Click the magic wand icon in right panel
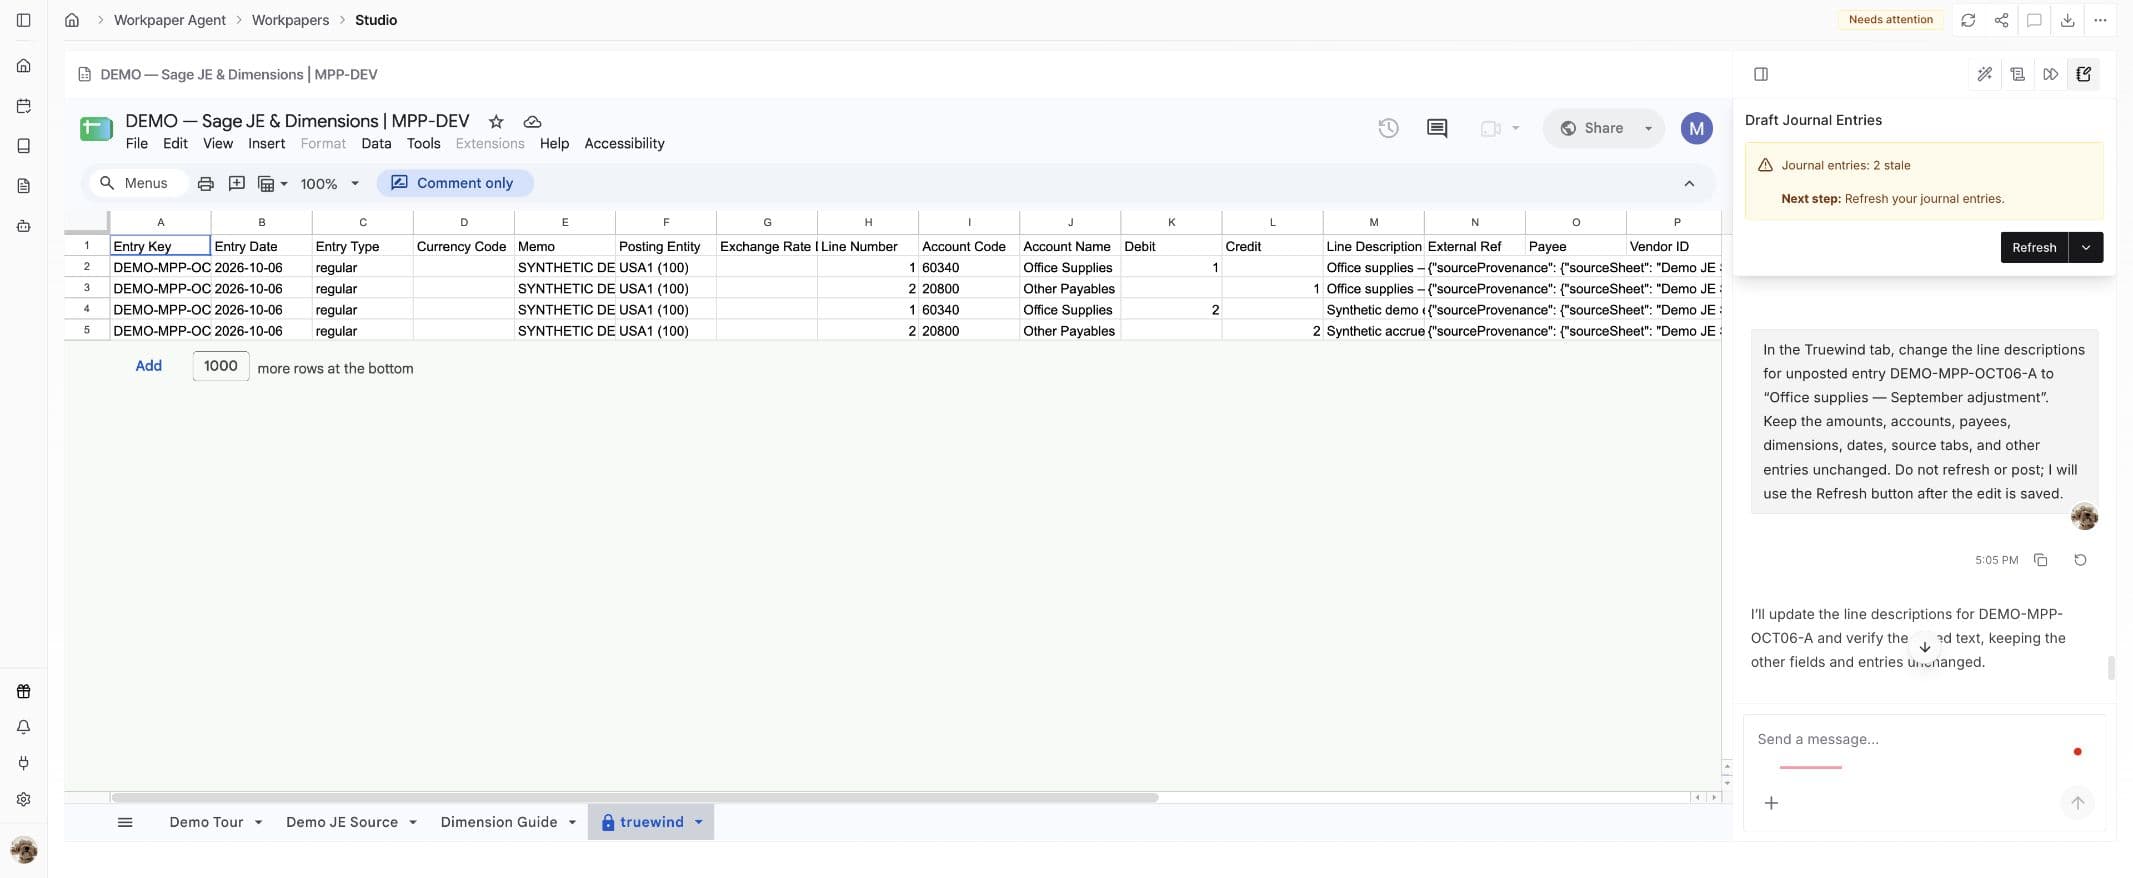Screen dimensions: 2133x878 click(1985, 74)
